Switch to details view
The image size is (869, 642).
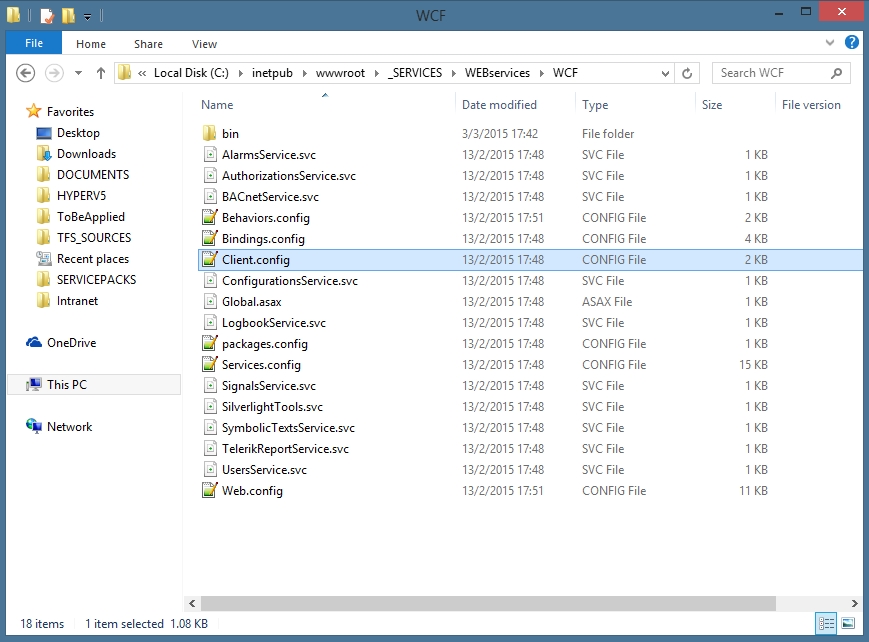tap(826, 624)
